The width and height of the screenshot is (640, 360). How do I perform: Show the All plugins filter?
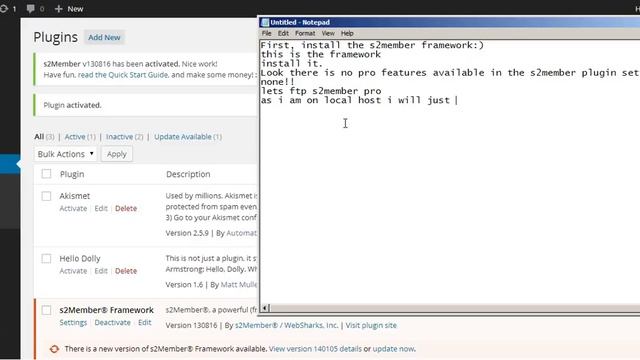[39, 137]
